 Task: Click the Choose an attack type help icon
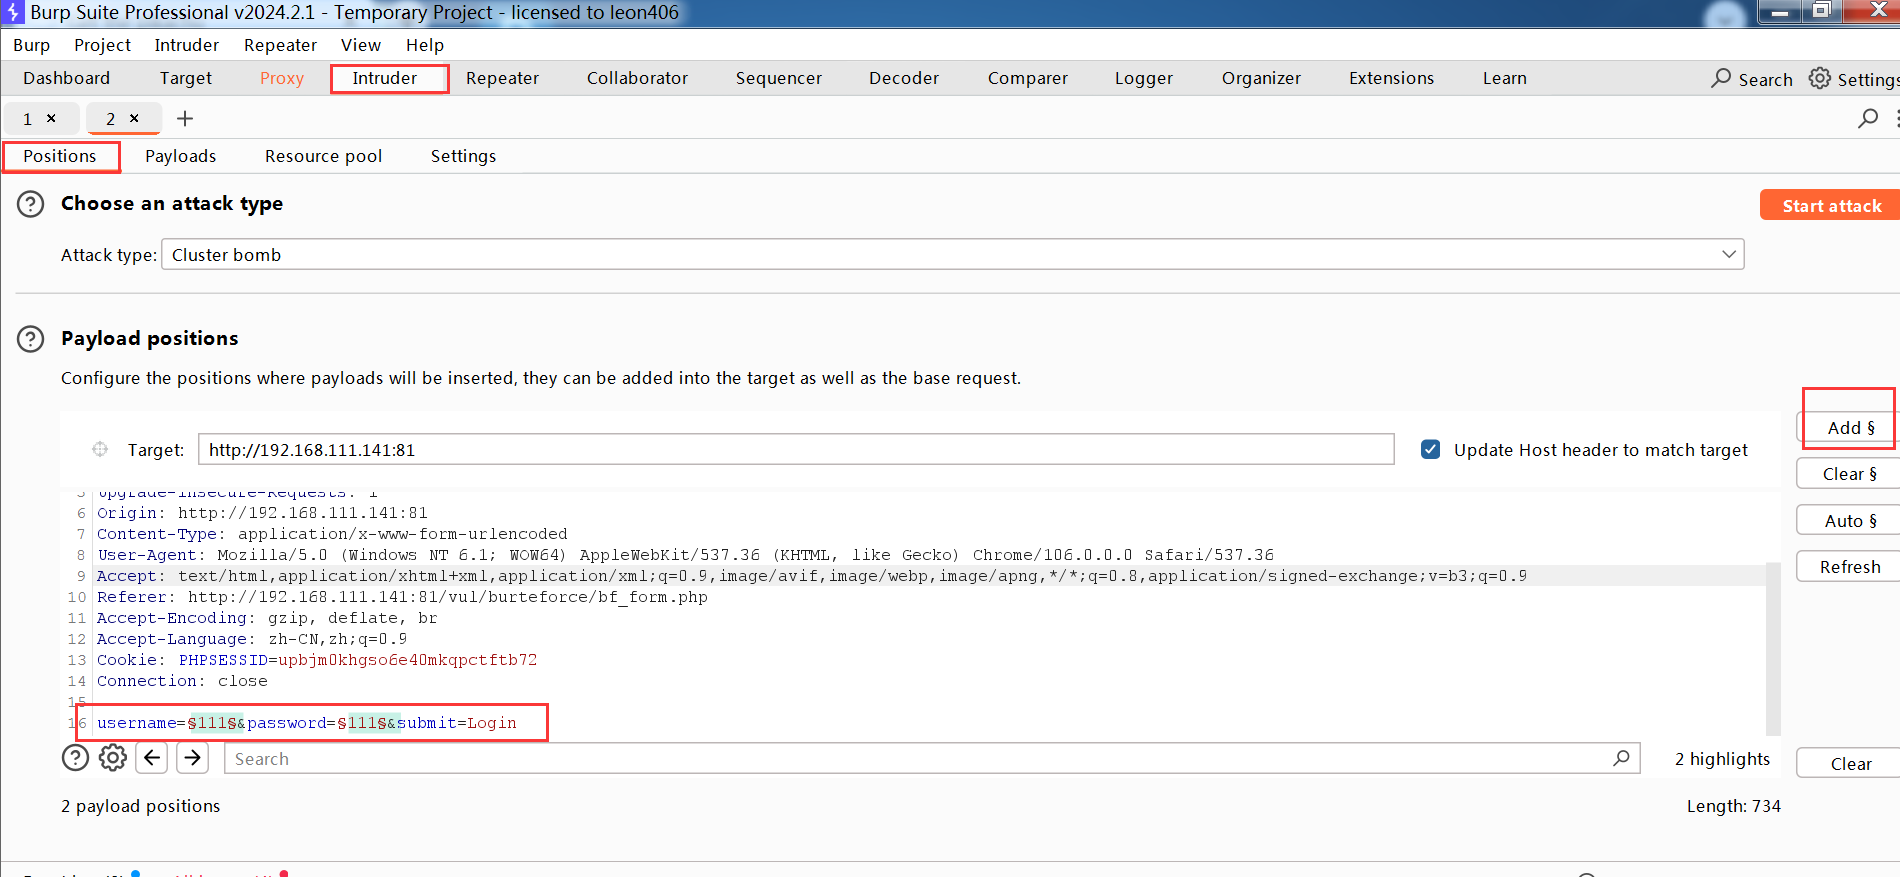[31, 204]
